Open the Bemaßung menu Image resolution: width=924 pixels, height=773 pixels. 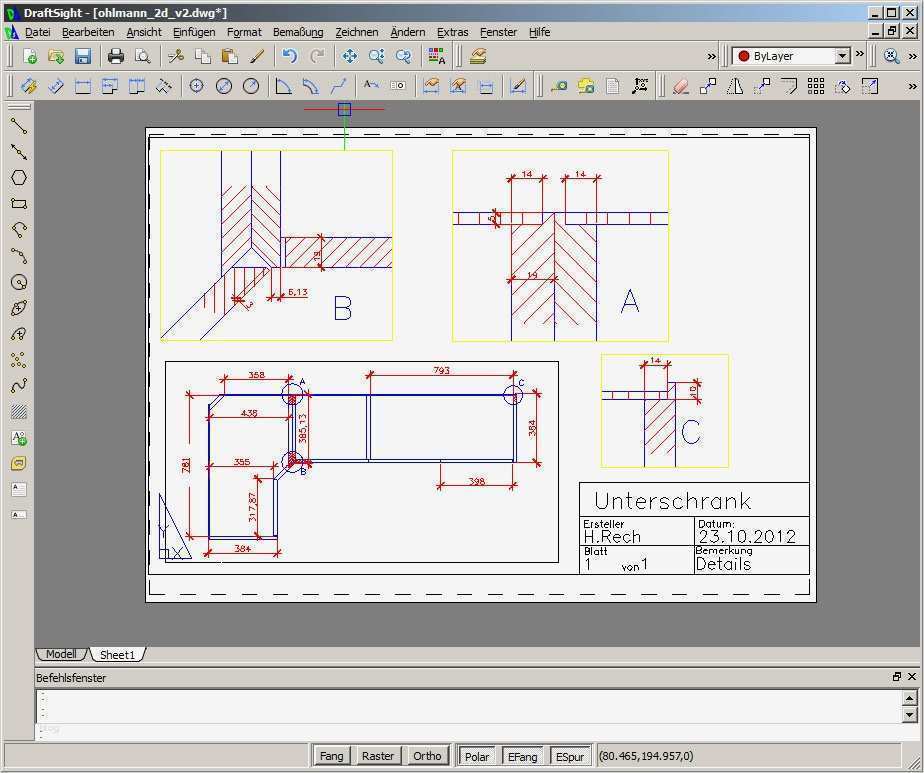pos(298,32)
